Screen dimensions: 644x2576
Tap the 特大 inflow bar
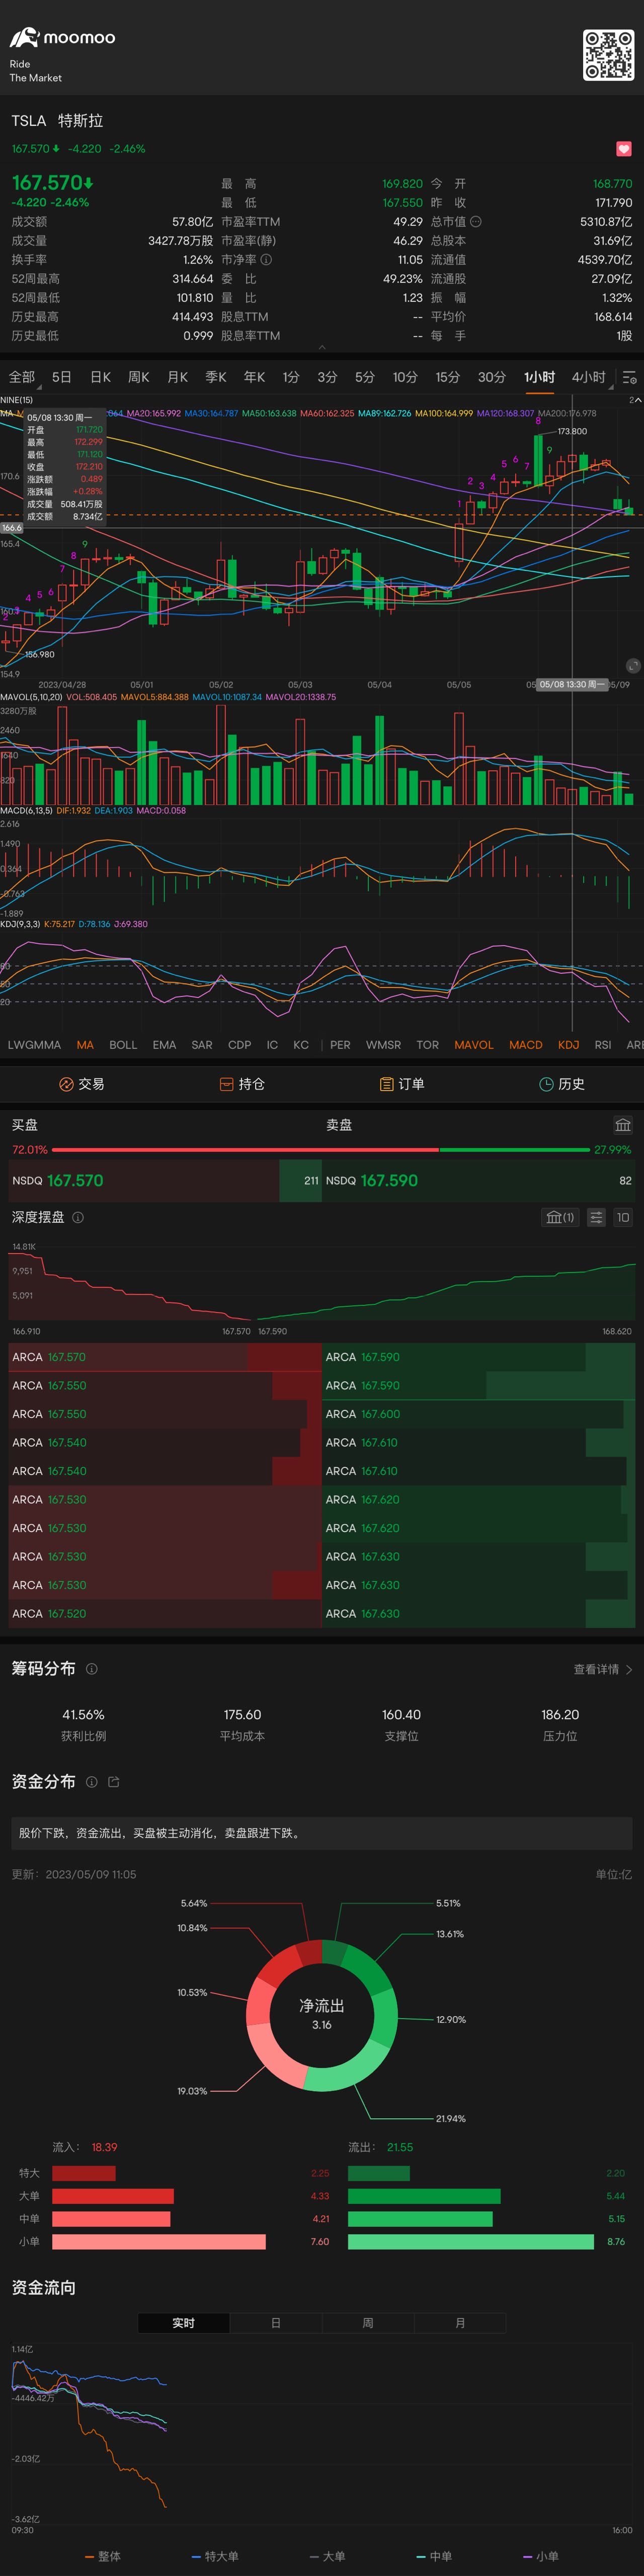click(x=84, y=2173)
